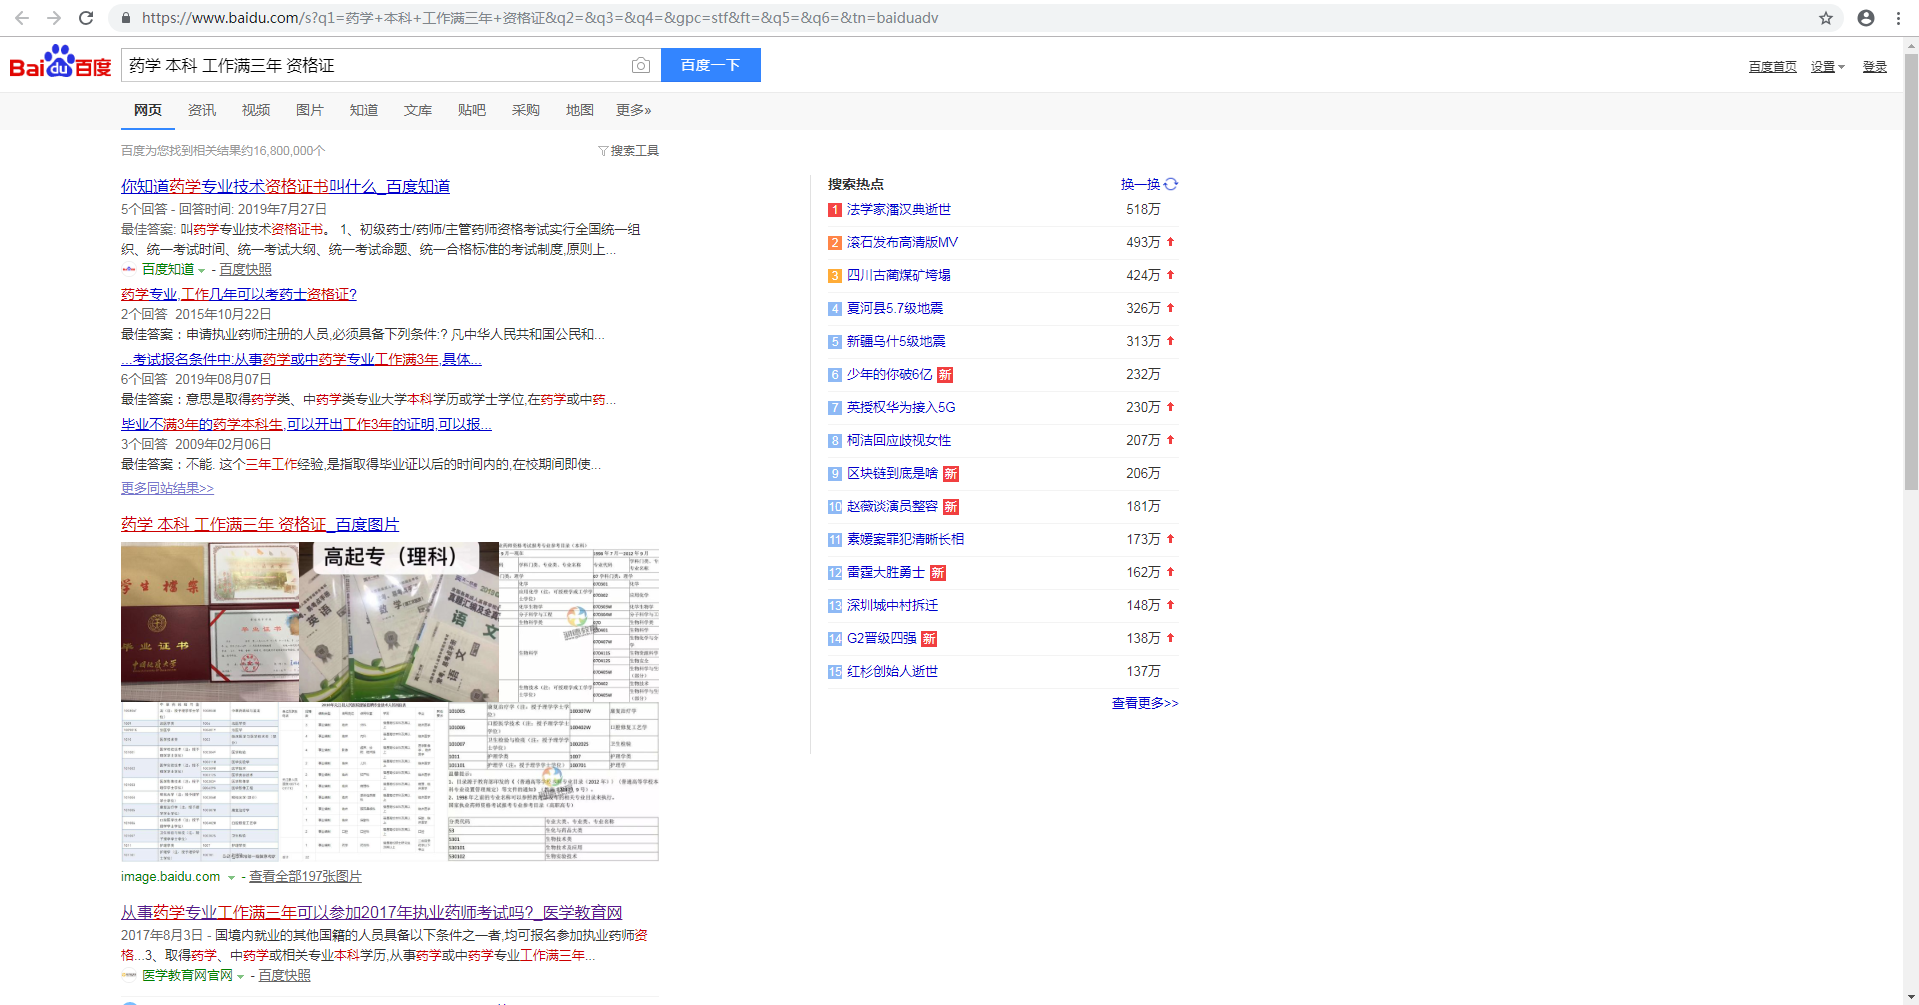Click the refresh icon beside 换一换

point(1171,184)
